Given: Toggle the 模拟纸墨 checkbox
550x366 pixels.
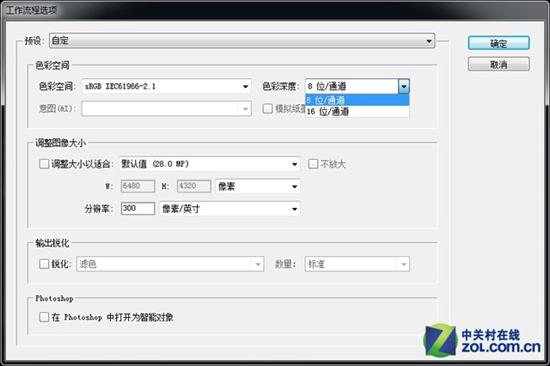Looking at the screenshot, I should point(267,109).
